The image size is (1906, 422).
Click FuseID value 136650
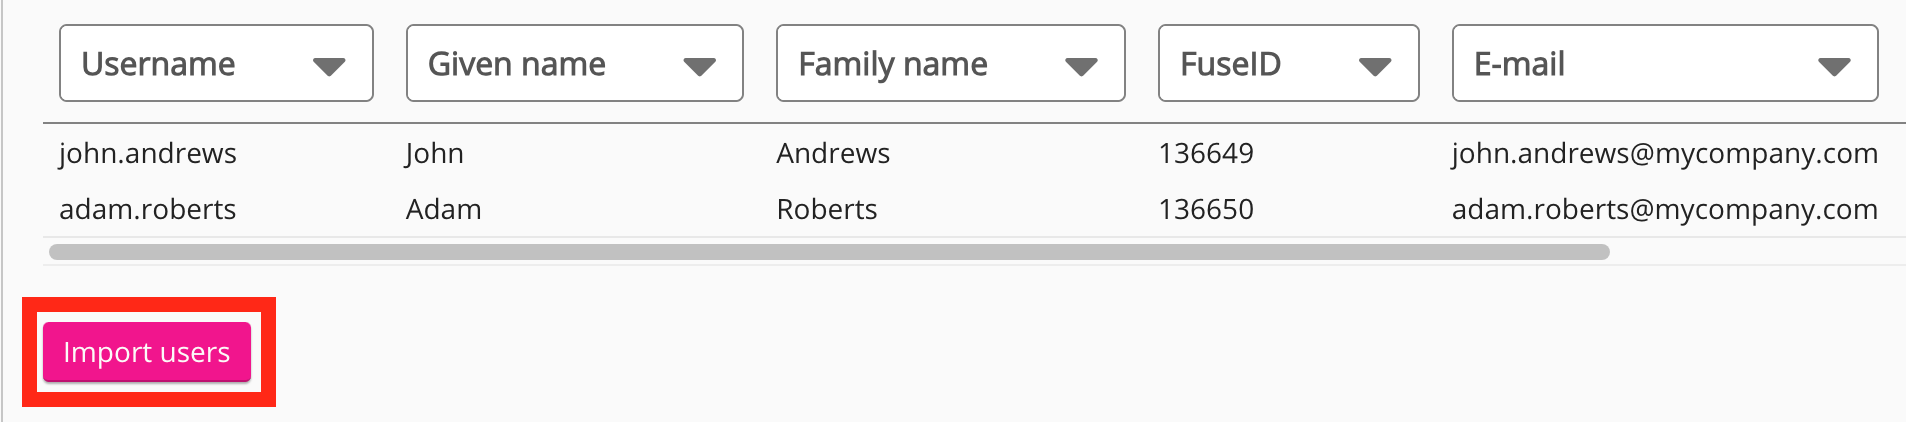click(1206, 210)
